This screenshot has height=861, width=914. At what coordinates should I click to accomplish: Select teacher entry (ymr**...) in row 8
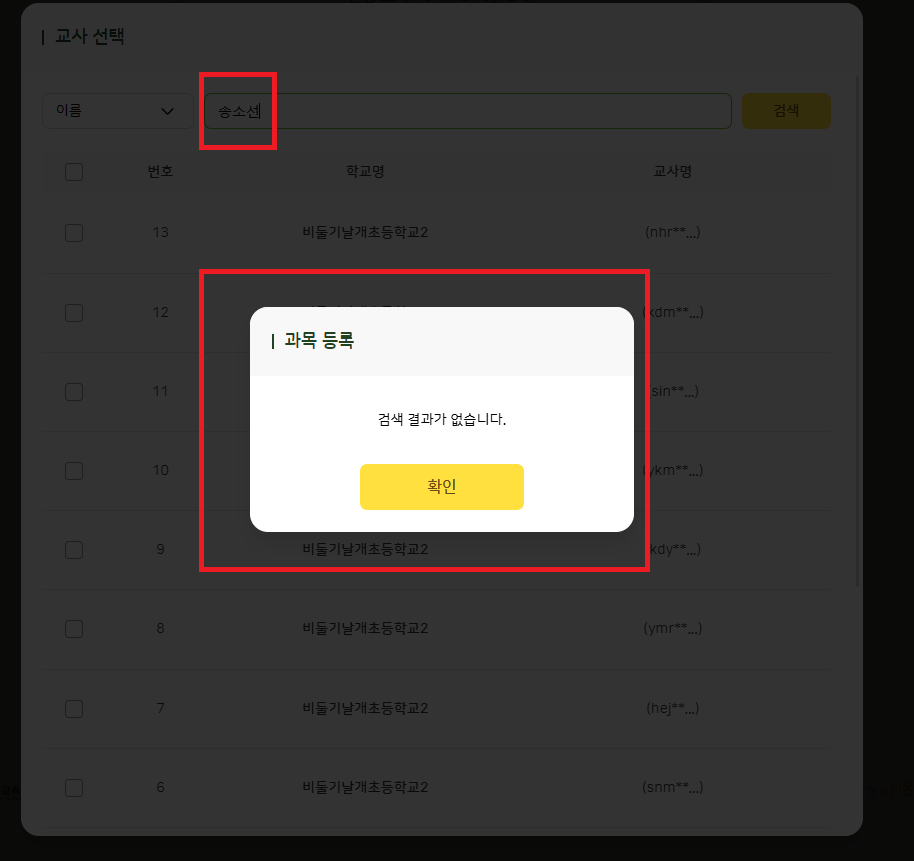[672, 628]
